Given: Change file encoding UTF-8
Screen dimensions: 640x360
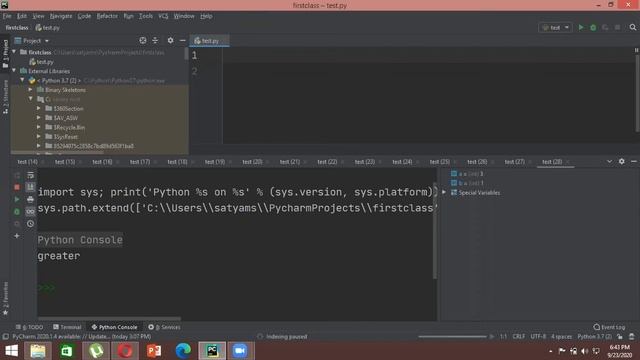Looking at the screenshot, I should click(538, 336).
